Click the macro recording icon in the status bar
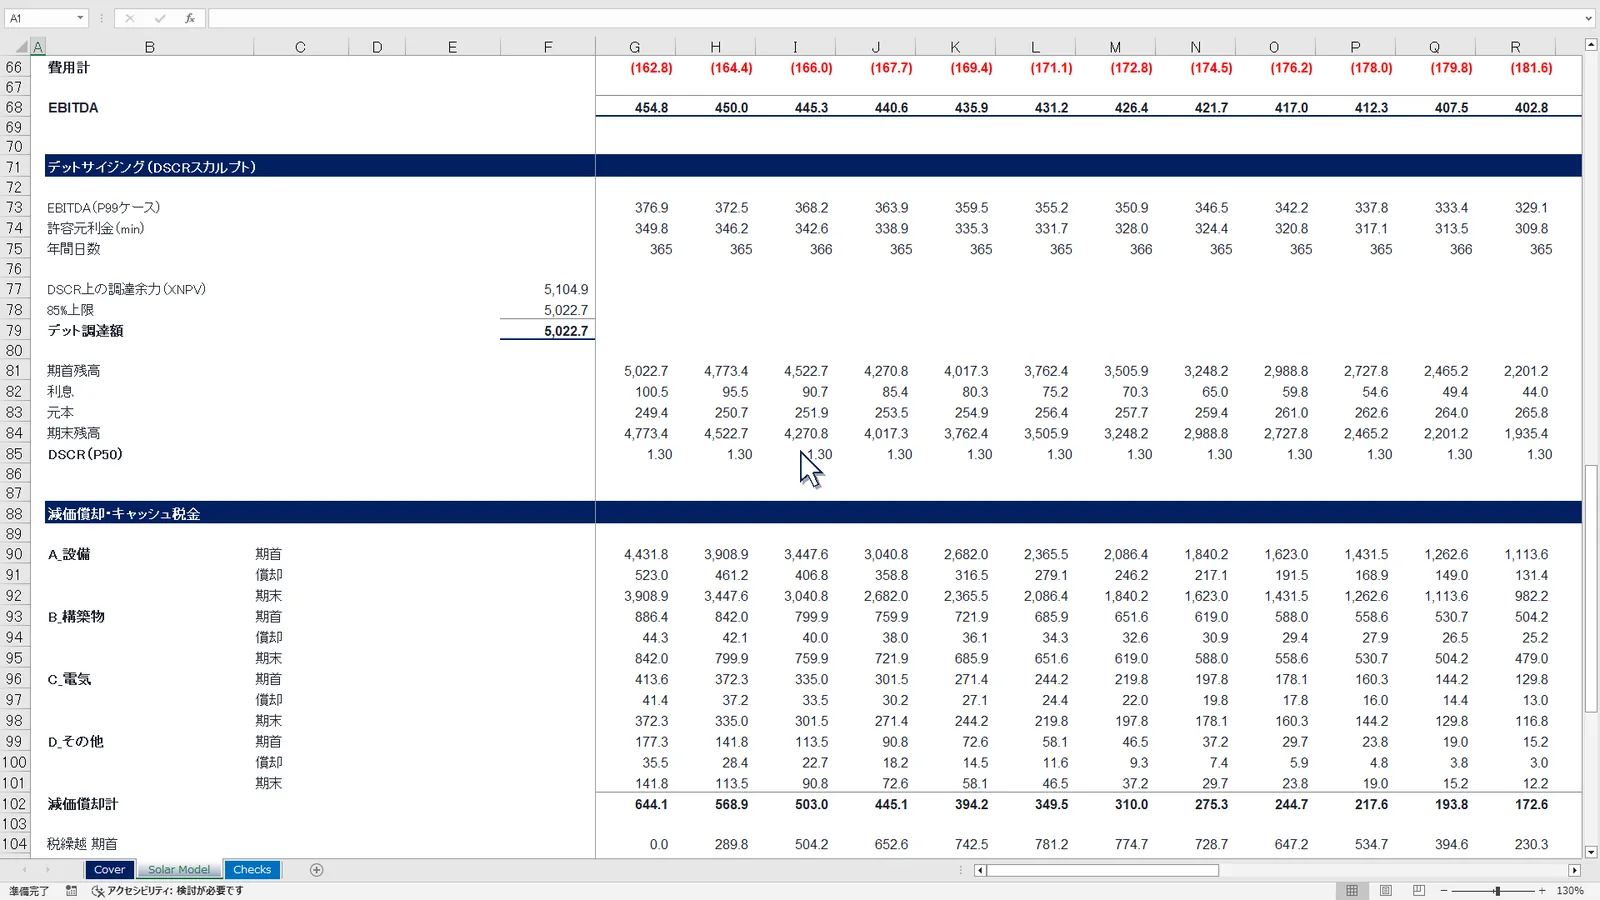Screen dimensions: 1600x900 71,890
